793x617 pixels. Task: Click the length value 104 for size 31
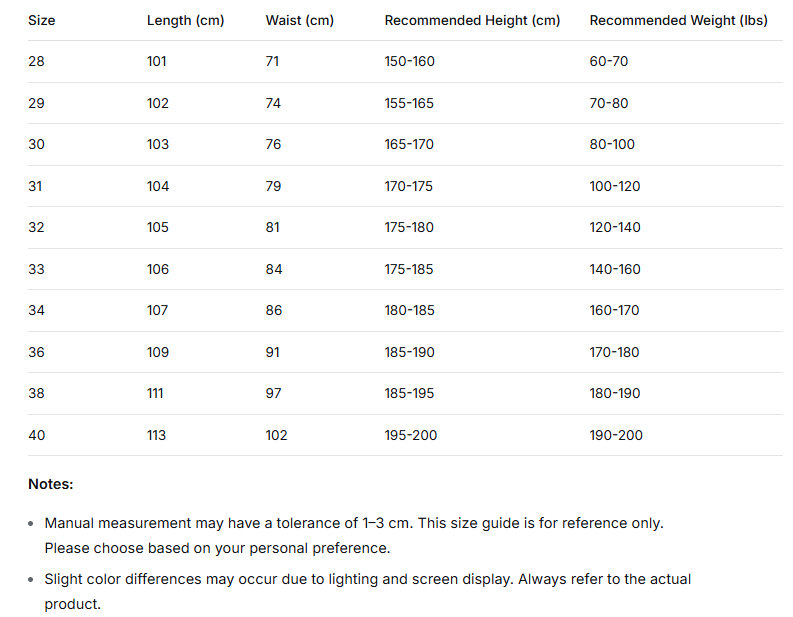[158, 187]
